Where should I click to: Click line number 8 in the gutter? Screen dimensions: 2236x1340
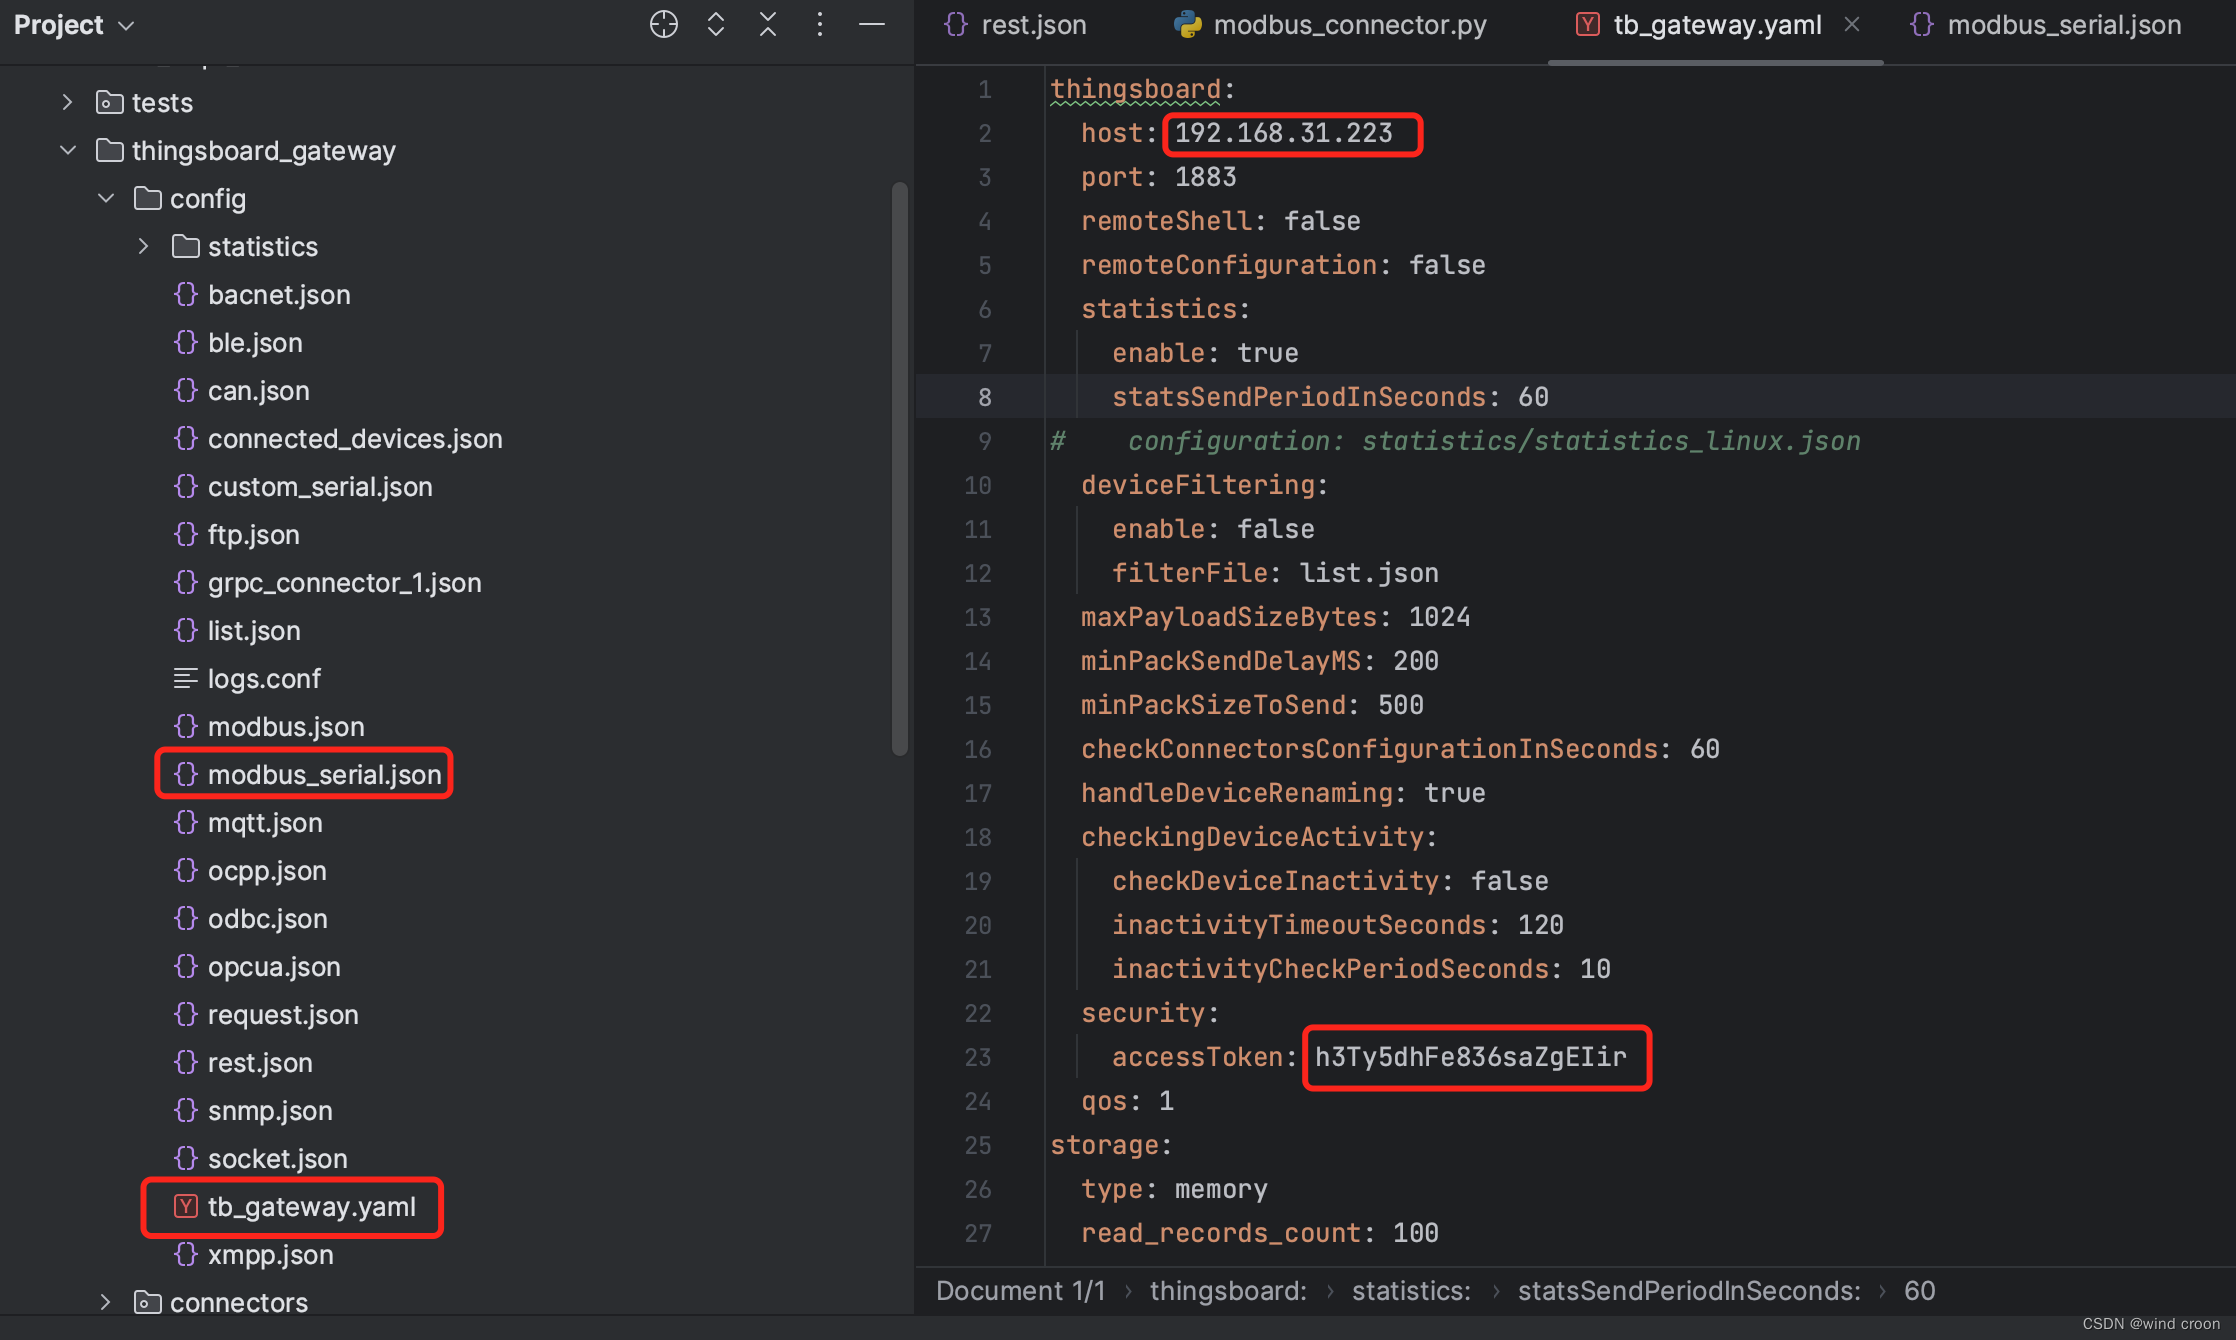pos(984,397)
